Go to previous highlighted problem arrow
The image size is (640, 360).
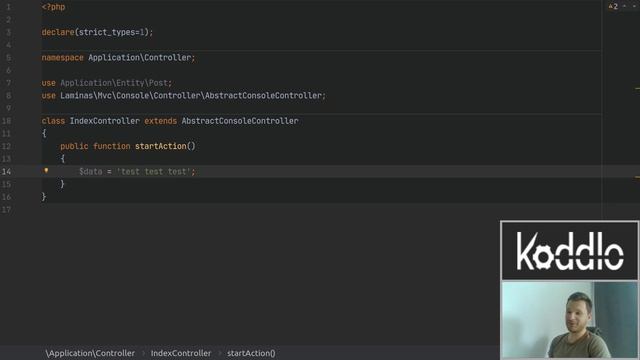click(x=624, y=7)
